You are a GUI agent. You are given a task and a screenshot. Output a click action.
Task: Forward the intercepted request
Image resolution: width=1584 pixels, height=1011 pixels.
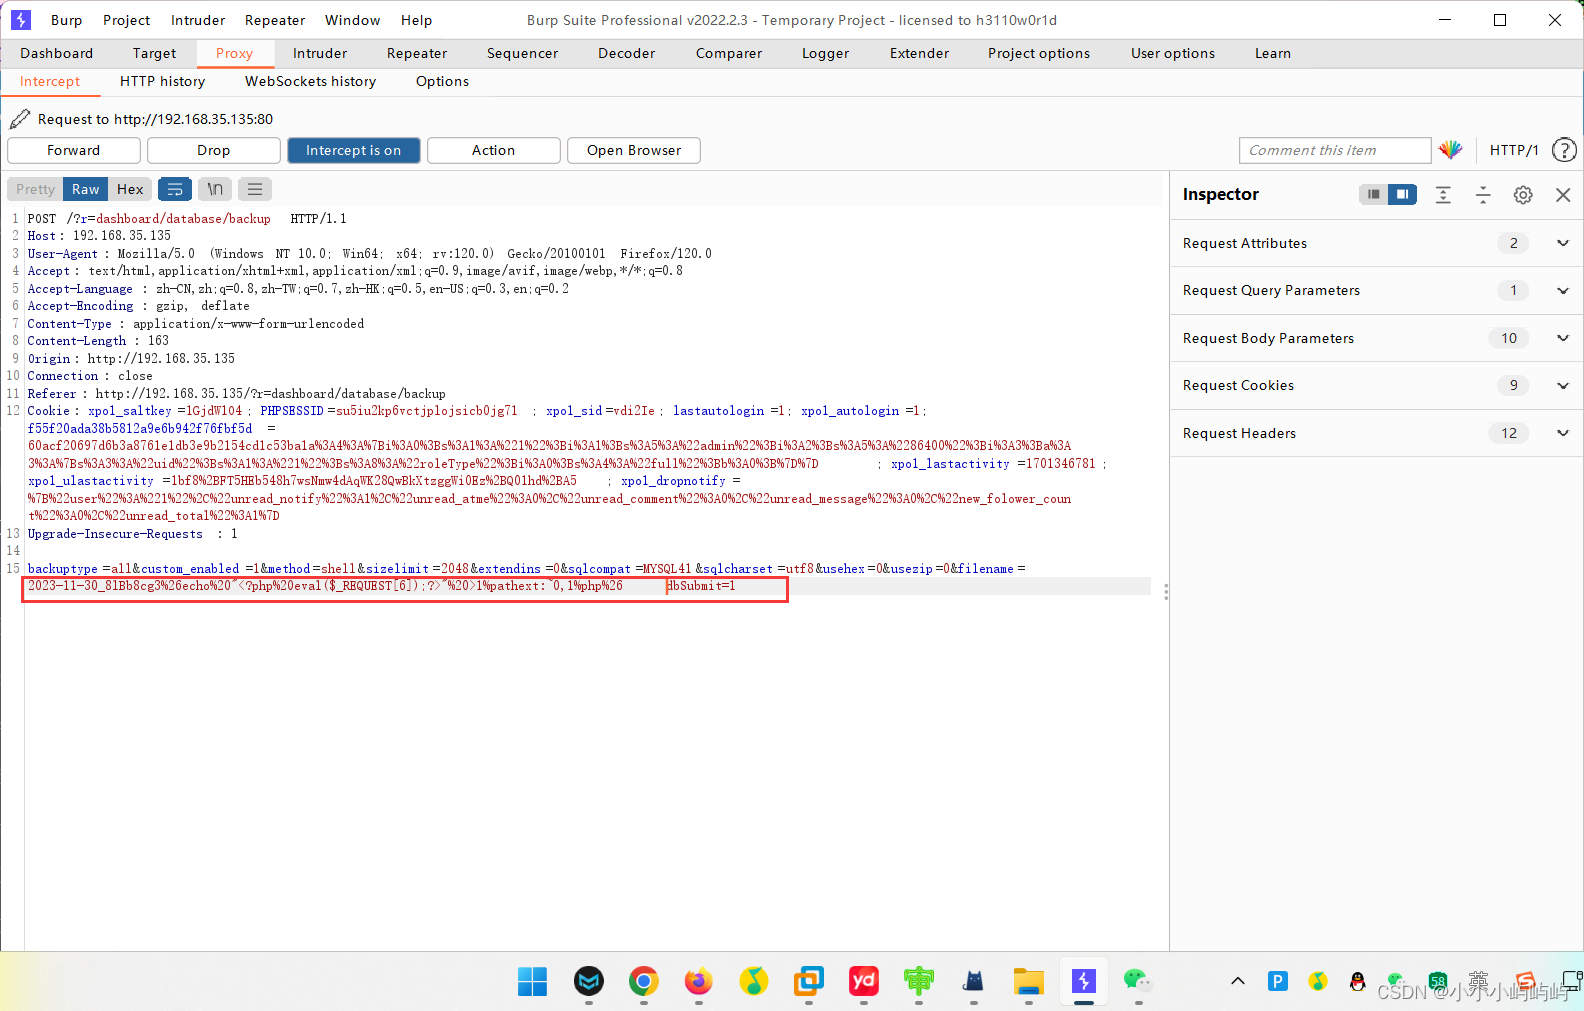click(x=74, y=150)
